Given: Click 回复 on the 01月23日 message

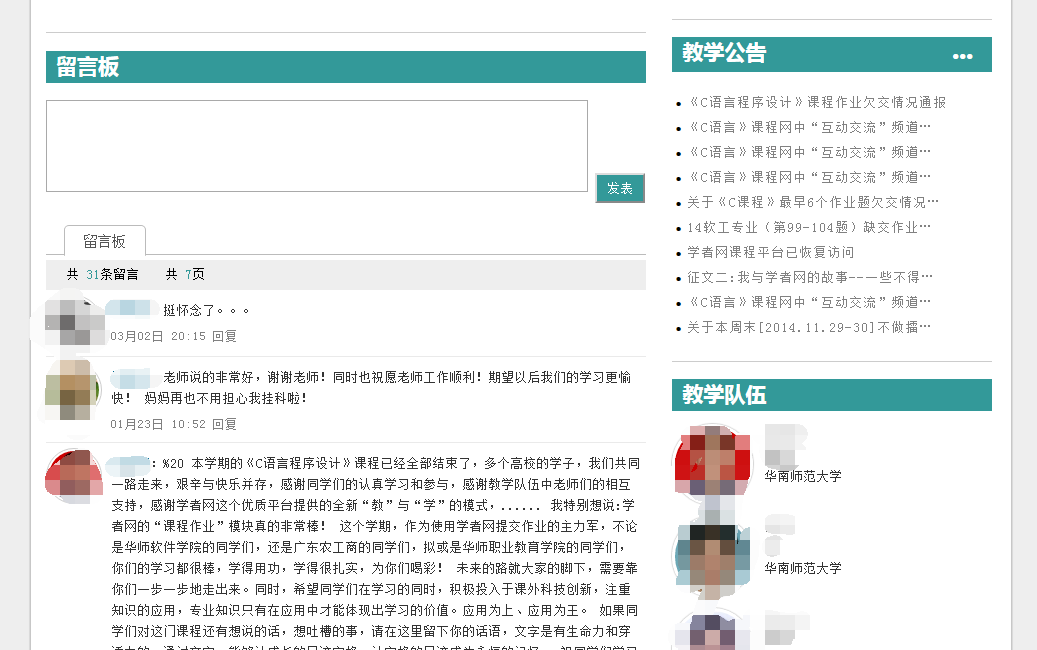Looking at the screenshot, I should [224, 424].
